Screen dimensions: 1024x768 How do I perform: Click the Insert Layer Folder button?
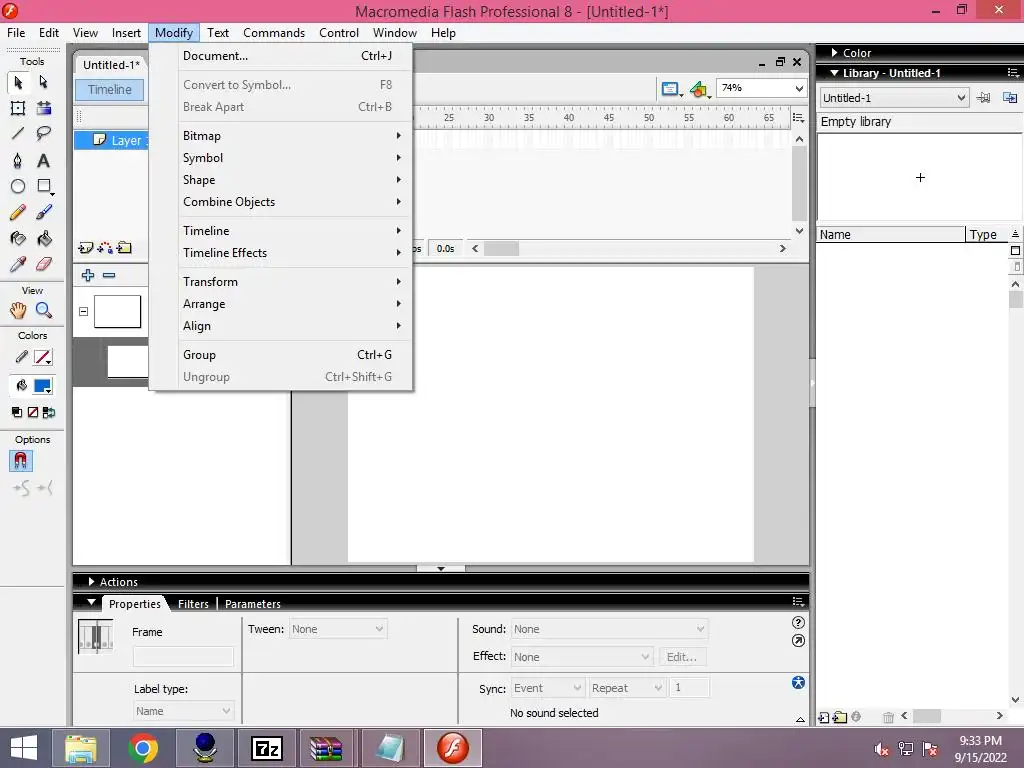pos(124,248)
